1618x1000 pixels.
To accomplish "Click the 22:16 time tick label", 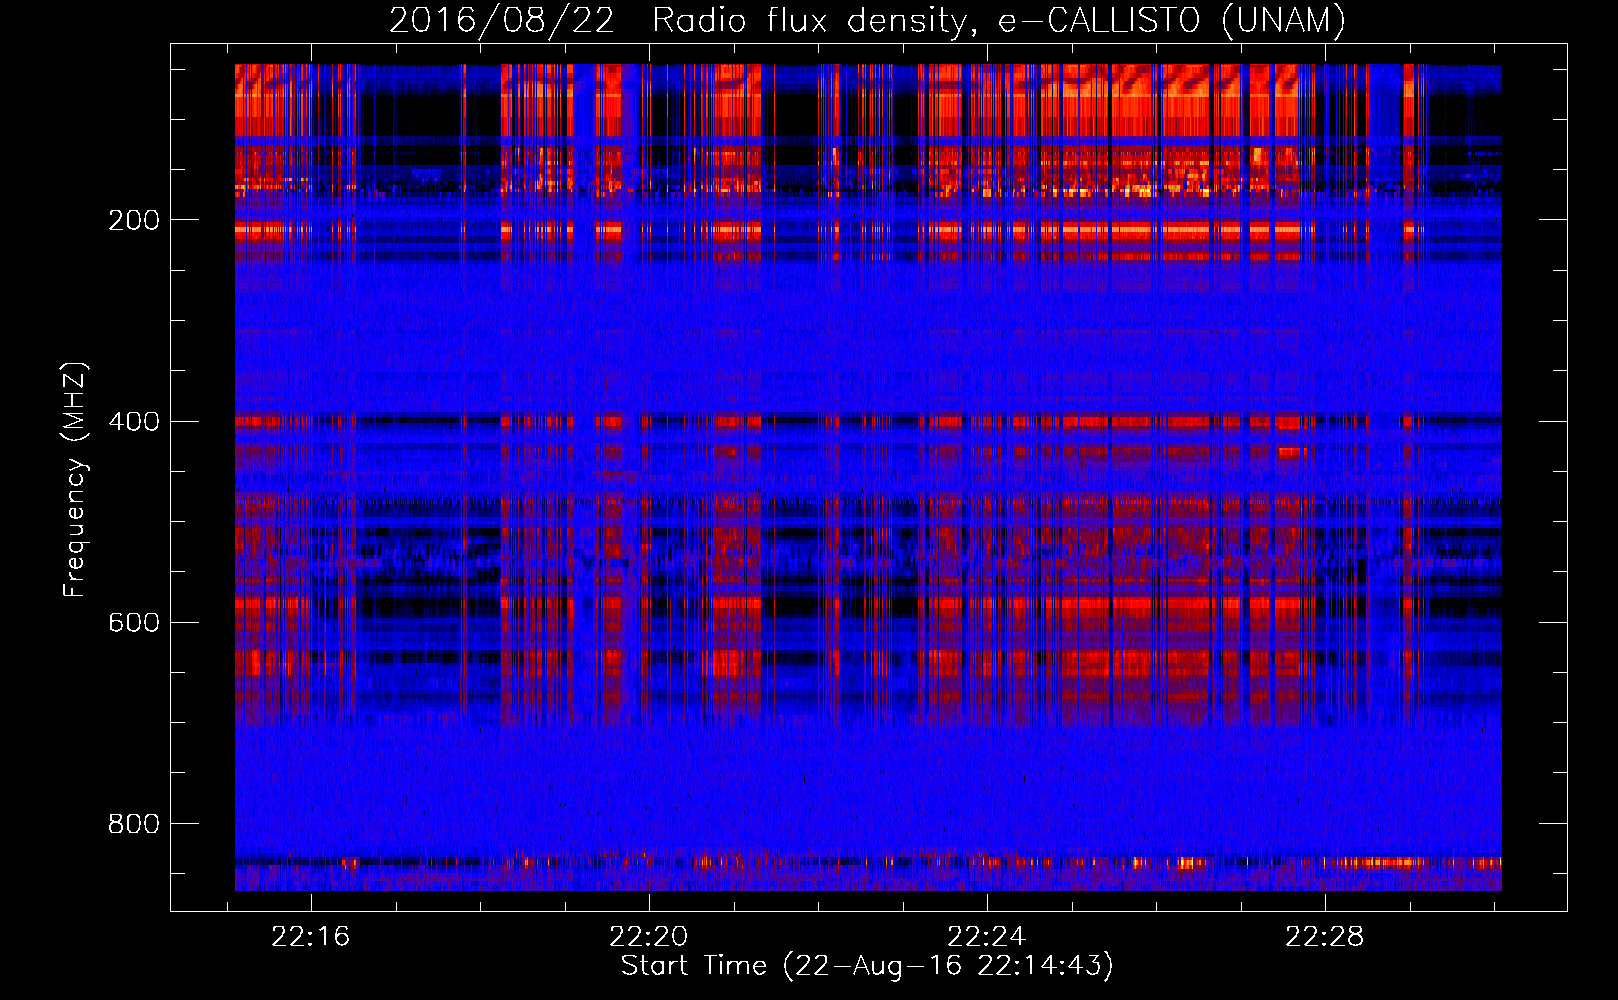I will click(311, 937).
